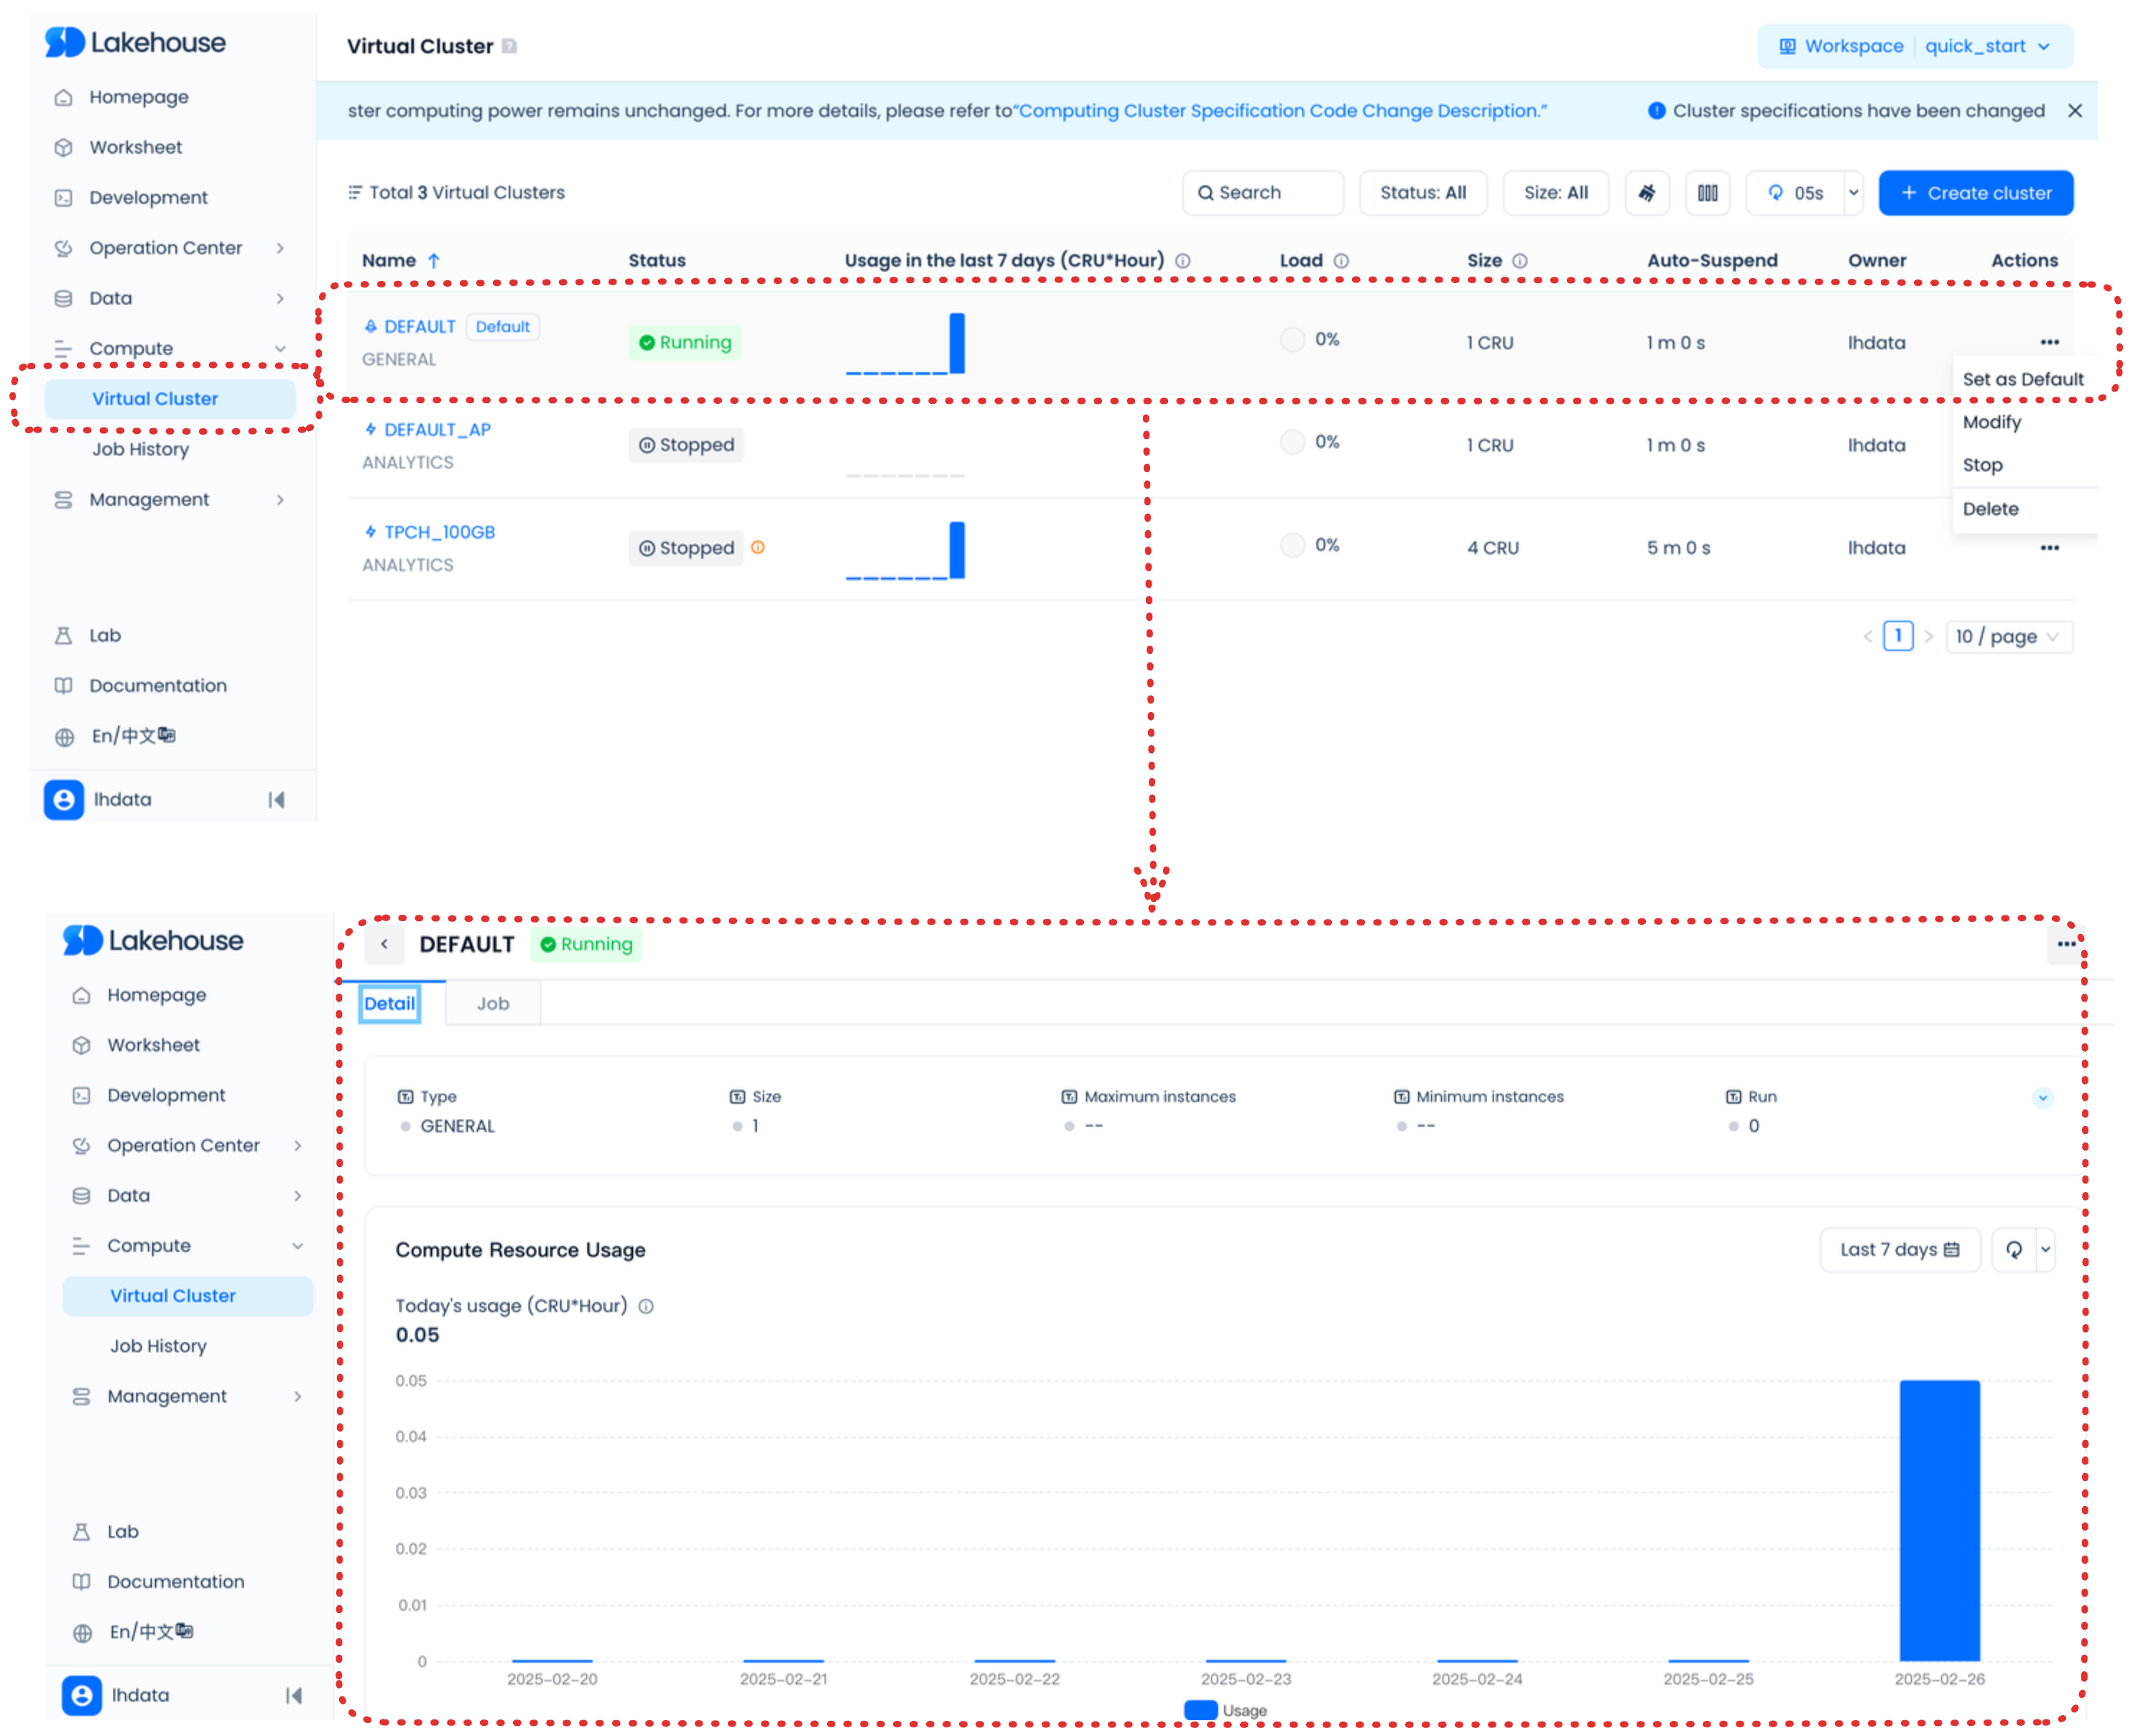Click the warning icon beside TPCH_100GB Stopped

click(758, 547)
